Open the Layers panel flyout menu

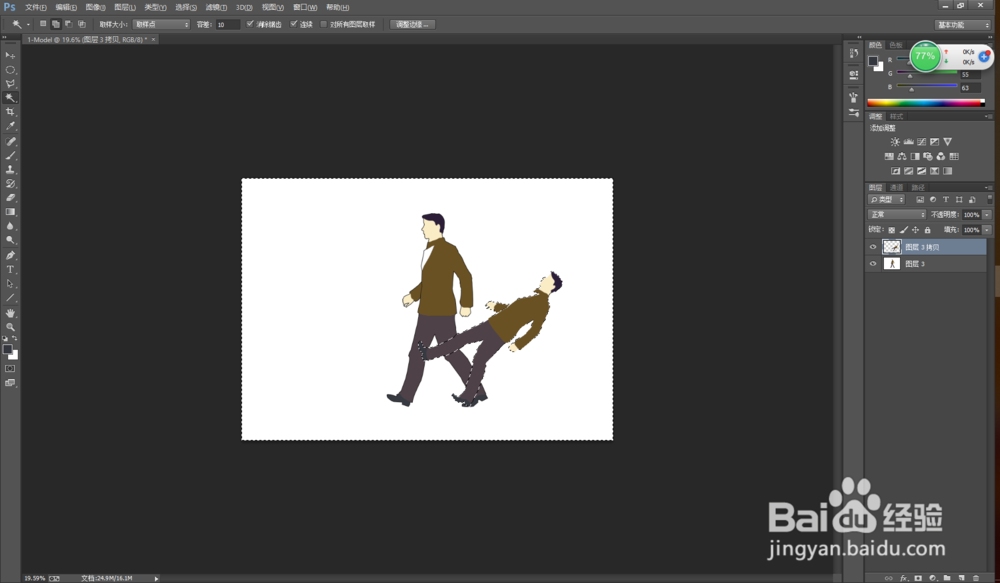click(x=988, y=188)
